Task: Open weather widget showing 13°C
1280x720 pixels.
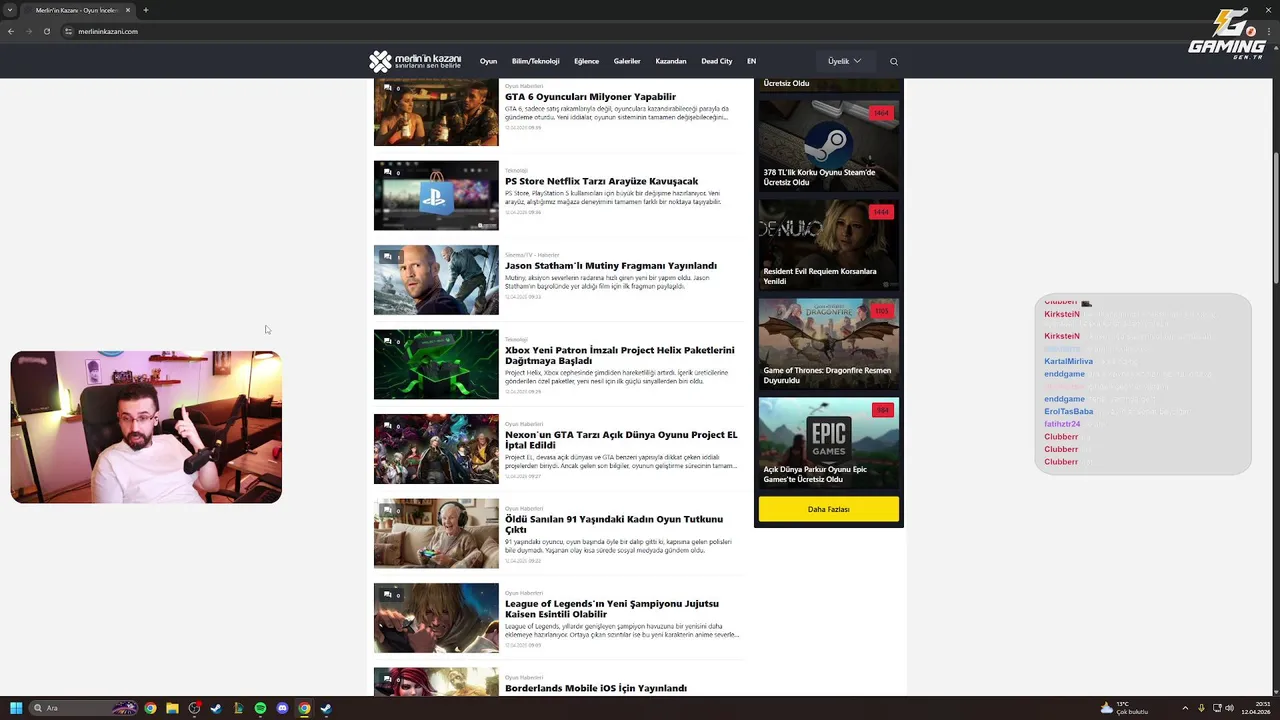Action: pos(1125,708)
